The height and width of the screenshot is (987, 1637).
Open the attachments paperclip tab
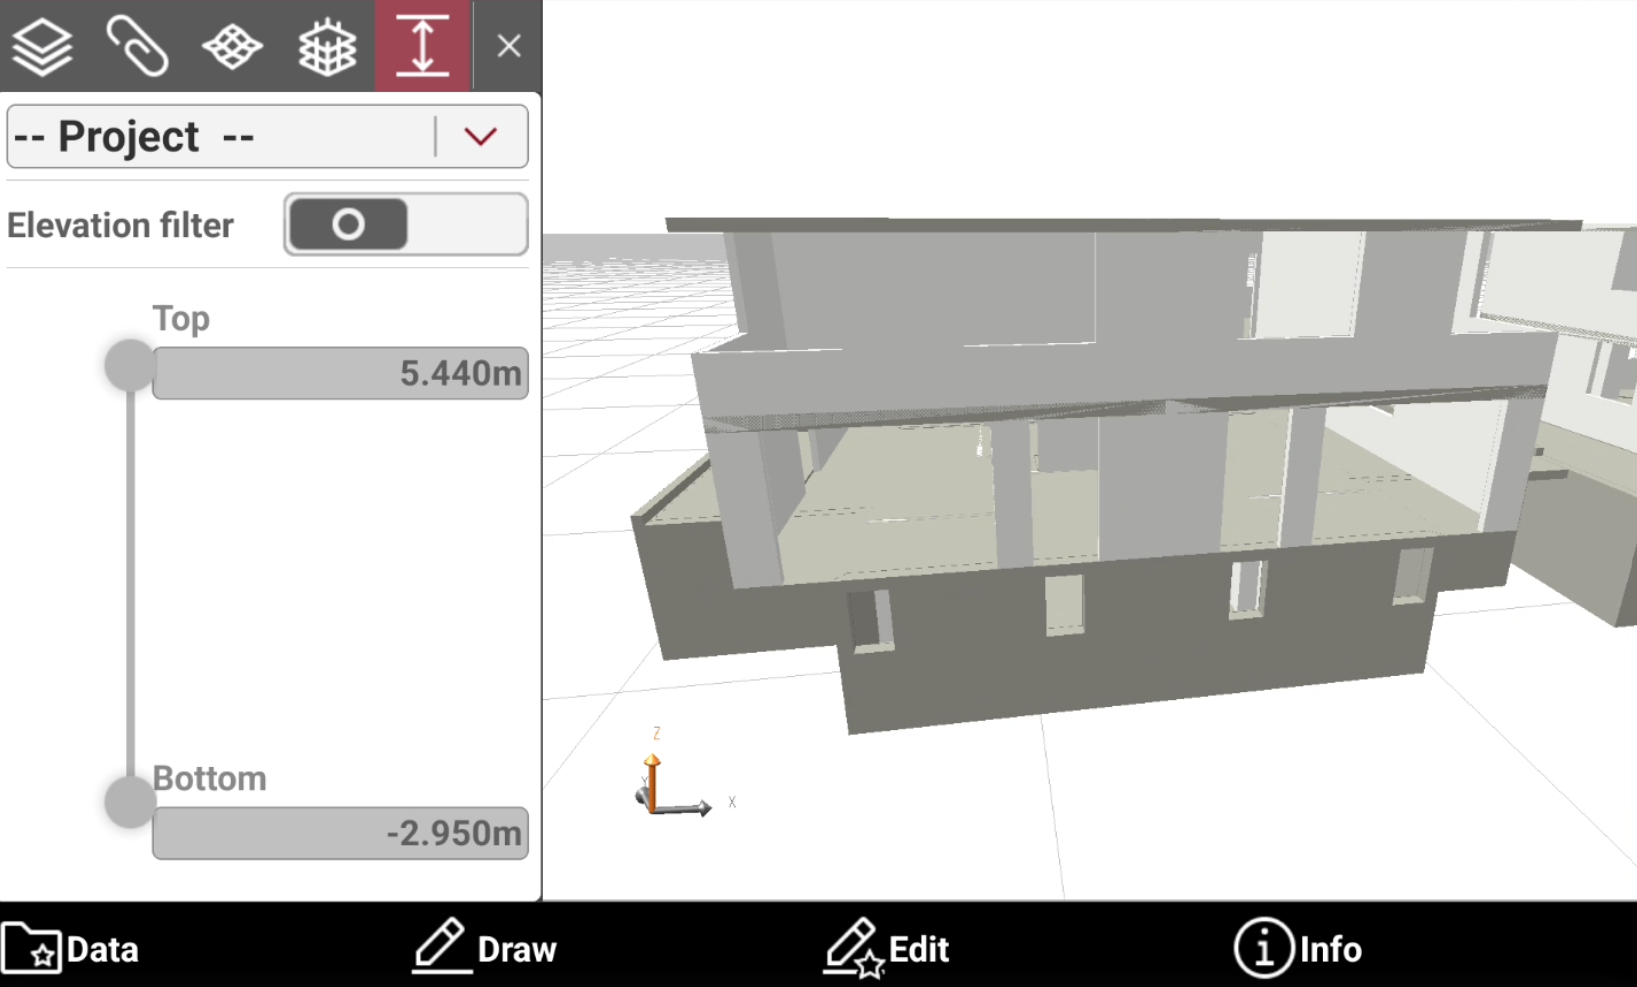[137, 46]
